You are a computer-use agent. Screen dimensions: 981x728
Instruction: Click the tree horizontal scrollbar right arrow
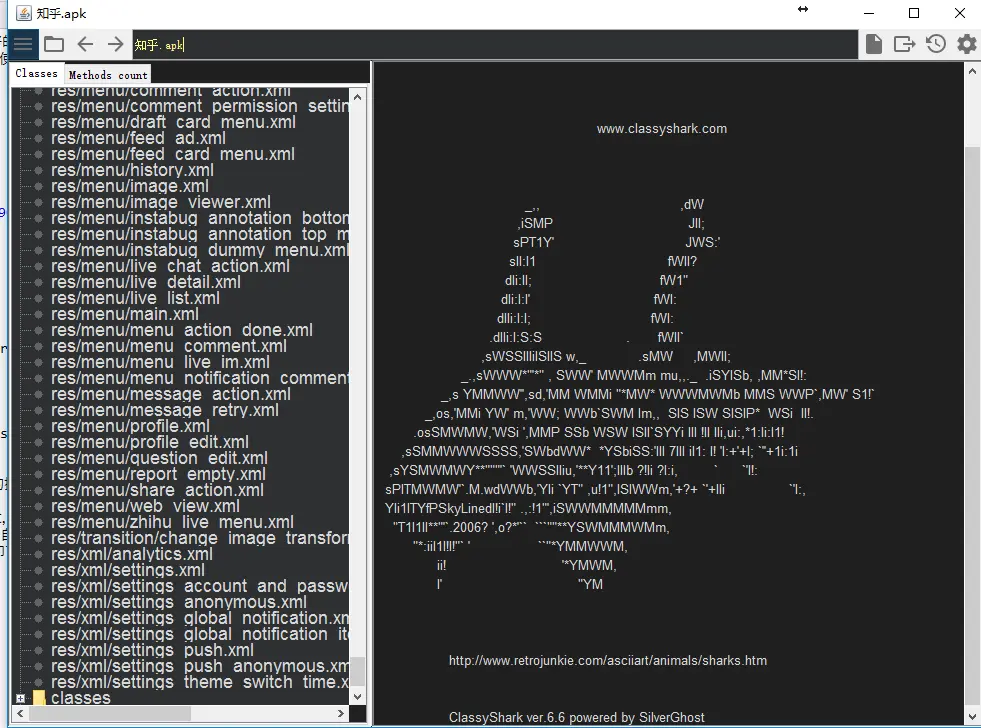point(341,714)
